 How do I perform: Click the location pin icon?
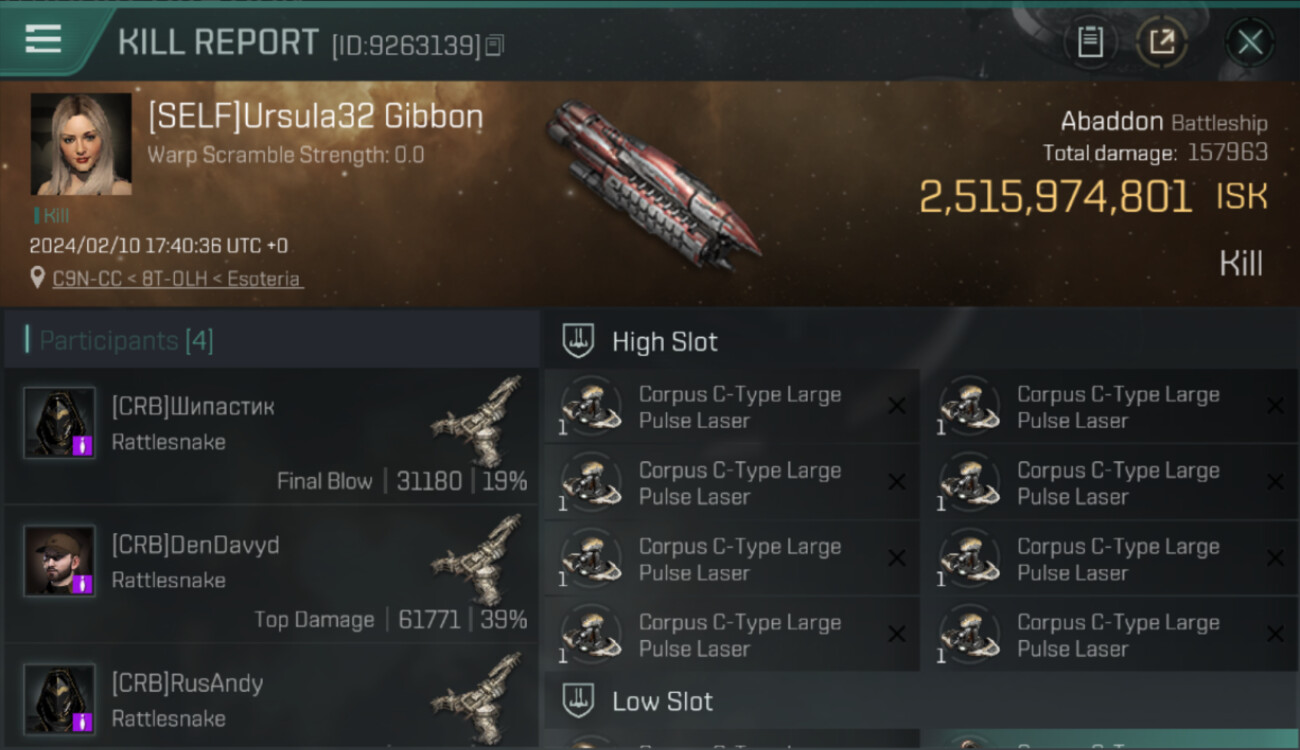38,278
